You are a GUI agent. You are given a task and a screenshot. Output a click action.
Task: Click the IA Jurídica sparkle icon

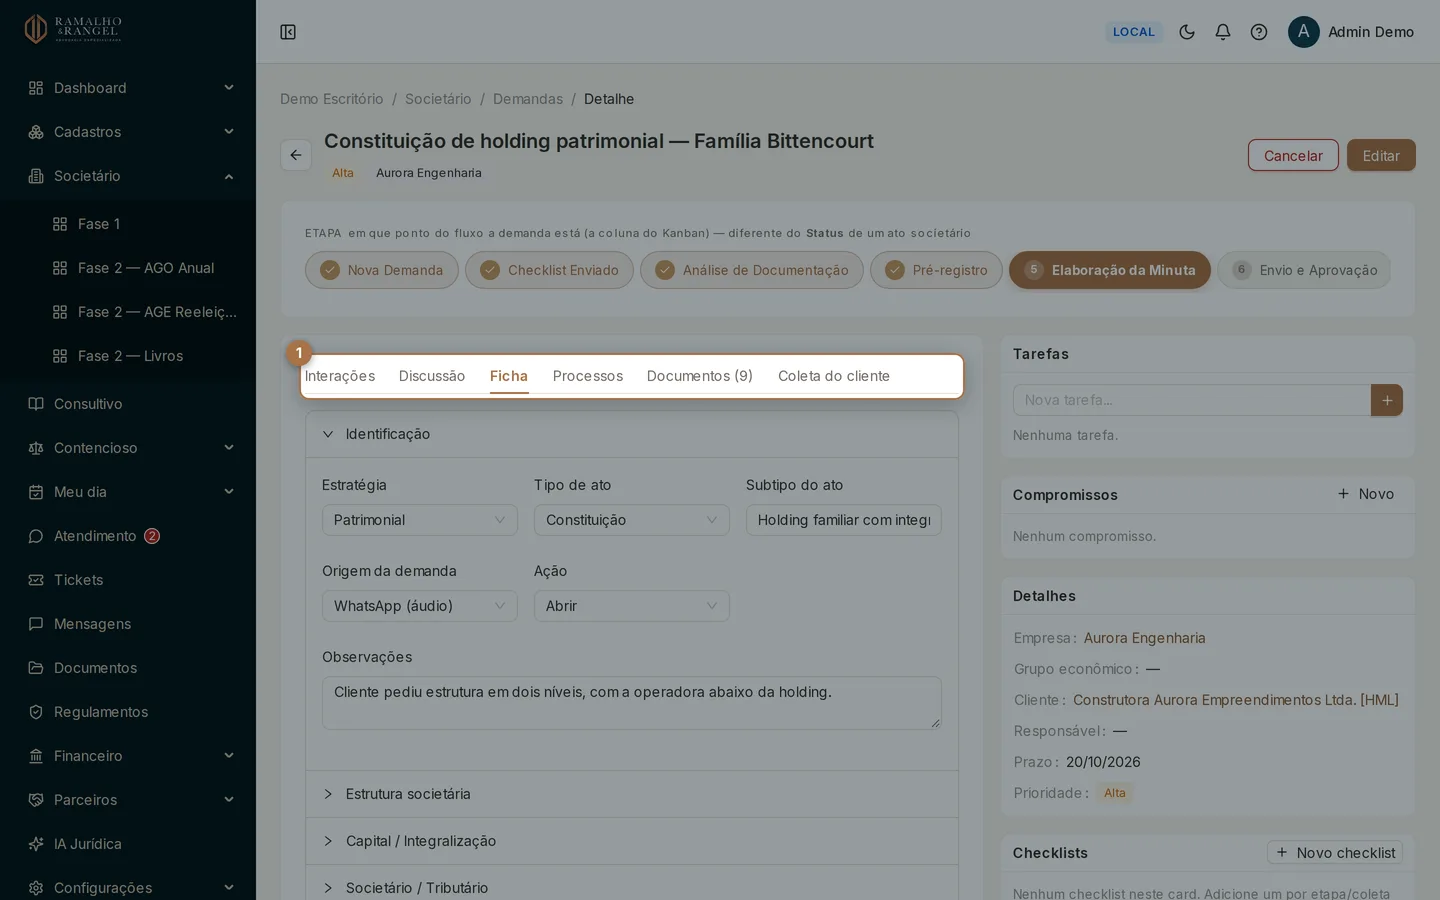point(36,844)
